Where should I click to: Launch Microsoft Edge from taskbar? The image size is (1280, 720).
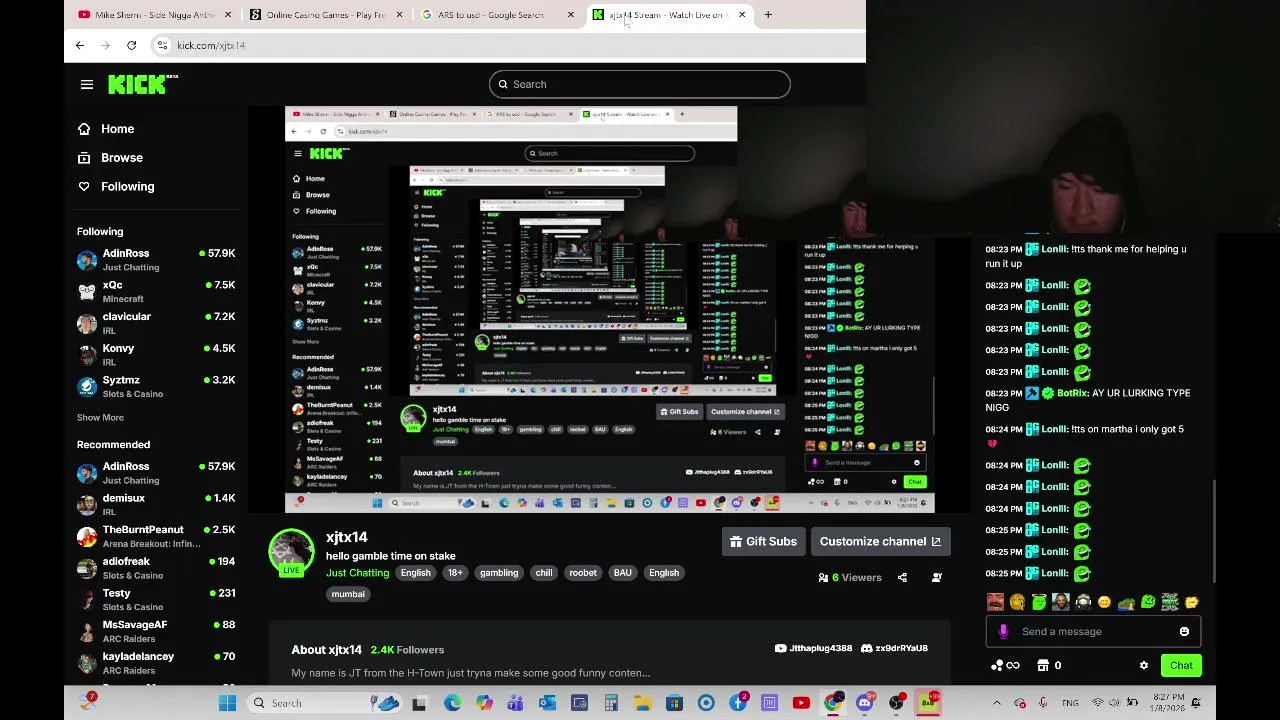452,703
